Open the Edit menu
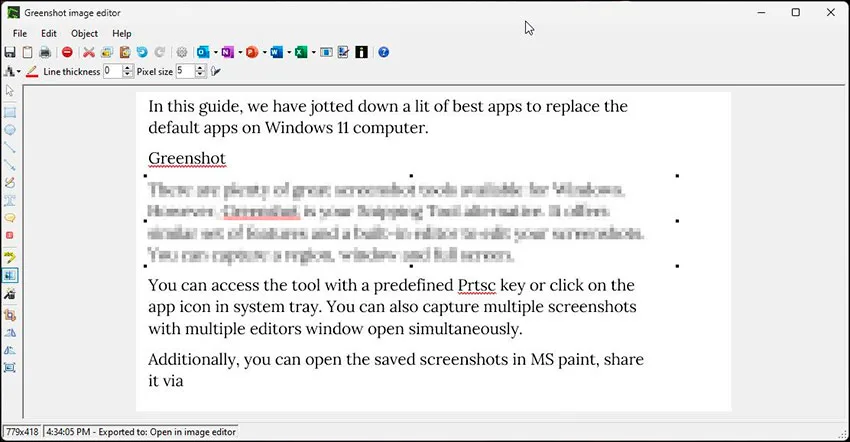850x442 pixels. coord(49,33)
